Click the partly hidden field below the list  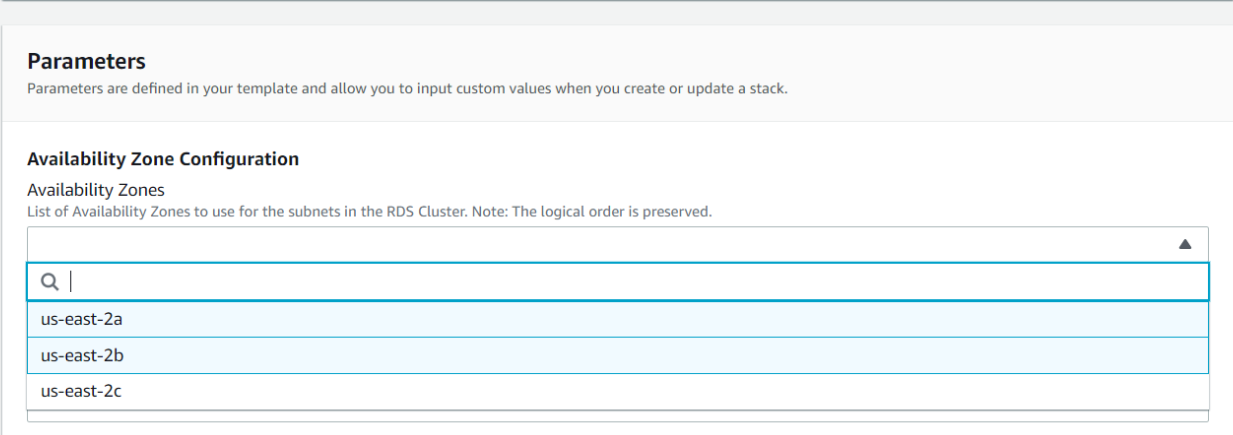point(618,416)
